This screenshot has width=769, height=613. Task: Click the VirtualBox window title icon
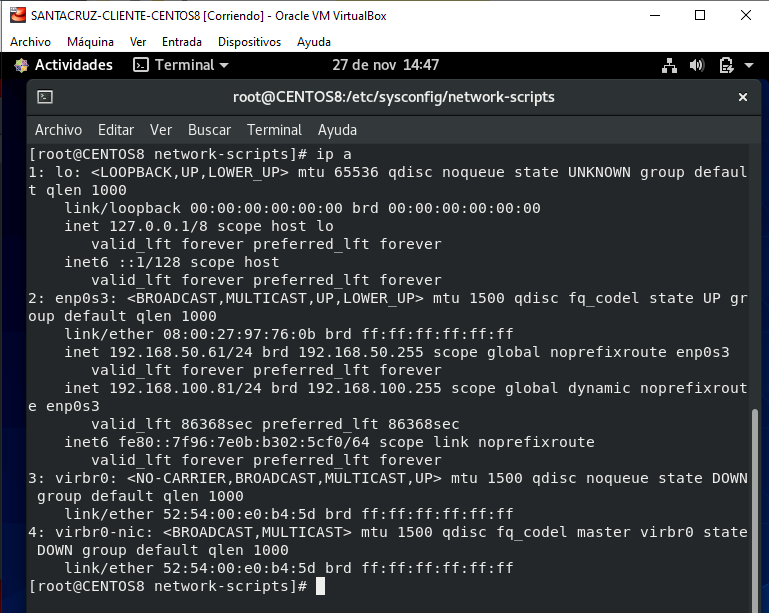tap(17, 16)
